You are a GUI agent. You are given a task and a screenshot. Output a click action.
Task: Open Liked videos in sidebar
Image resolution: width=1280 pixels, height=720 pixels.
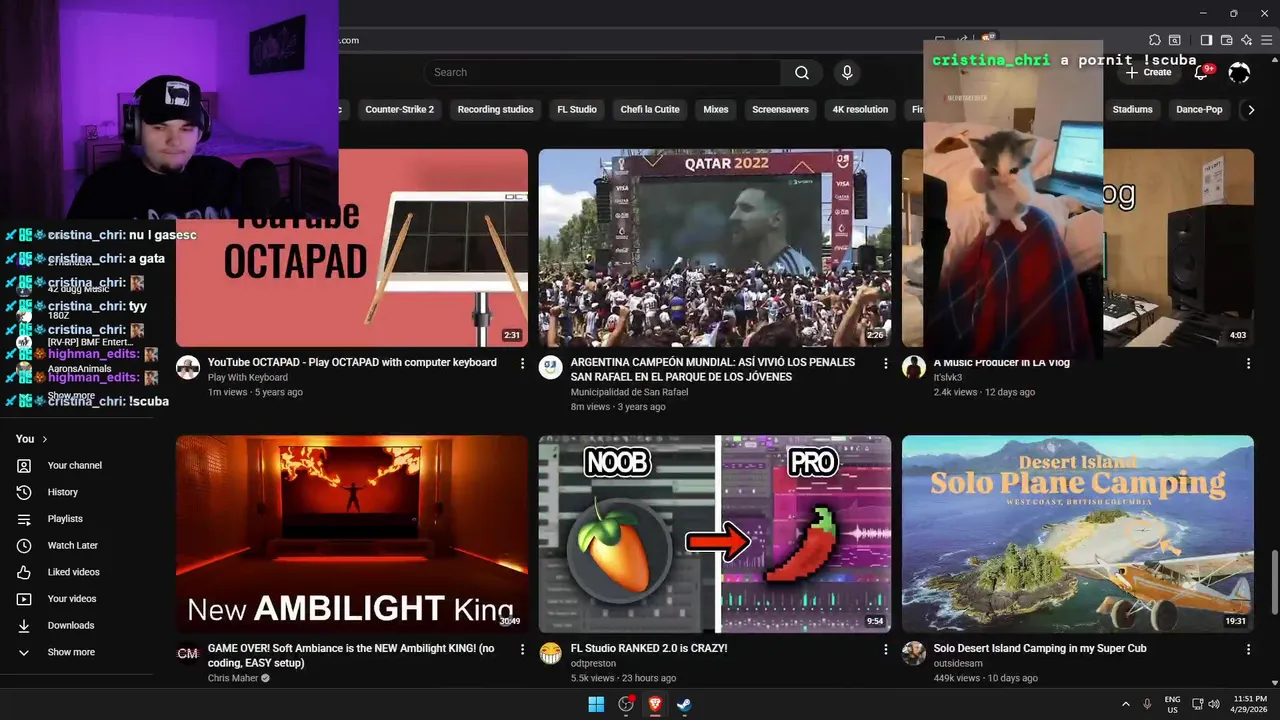click(73, 572)
